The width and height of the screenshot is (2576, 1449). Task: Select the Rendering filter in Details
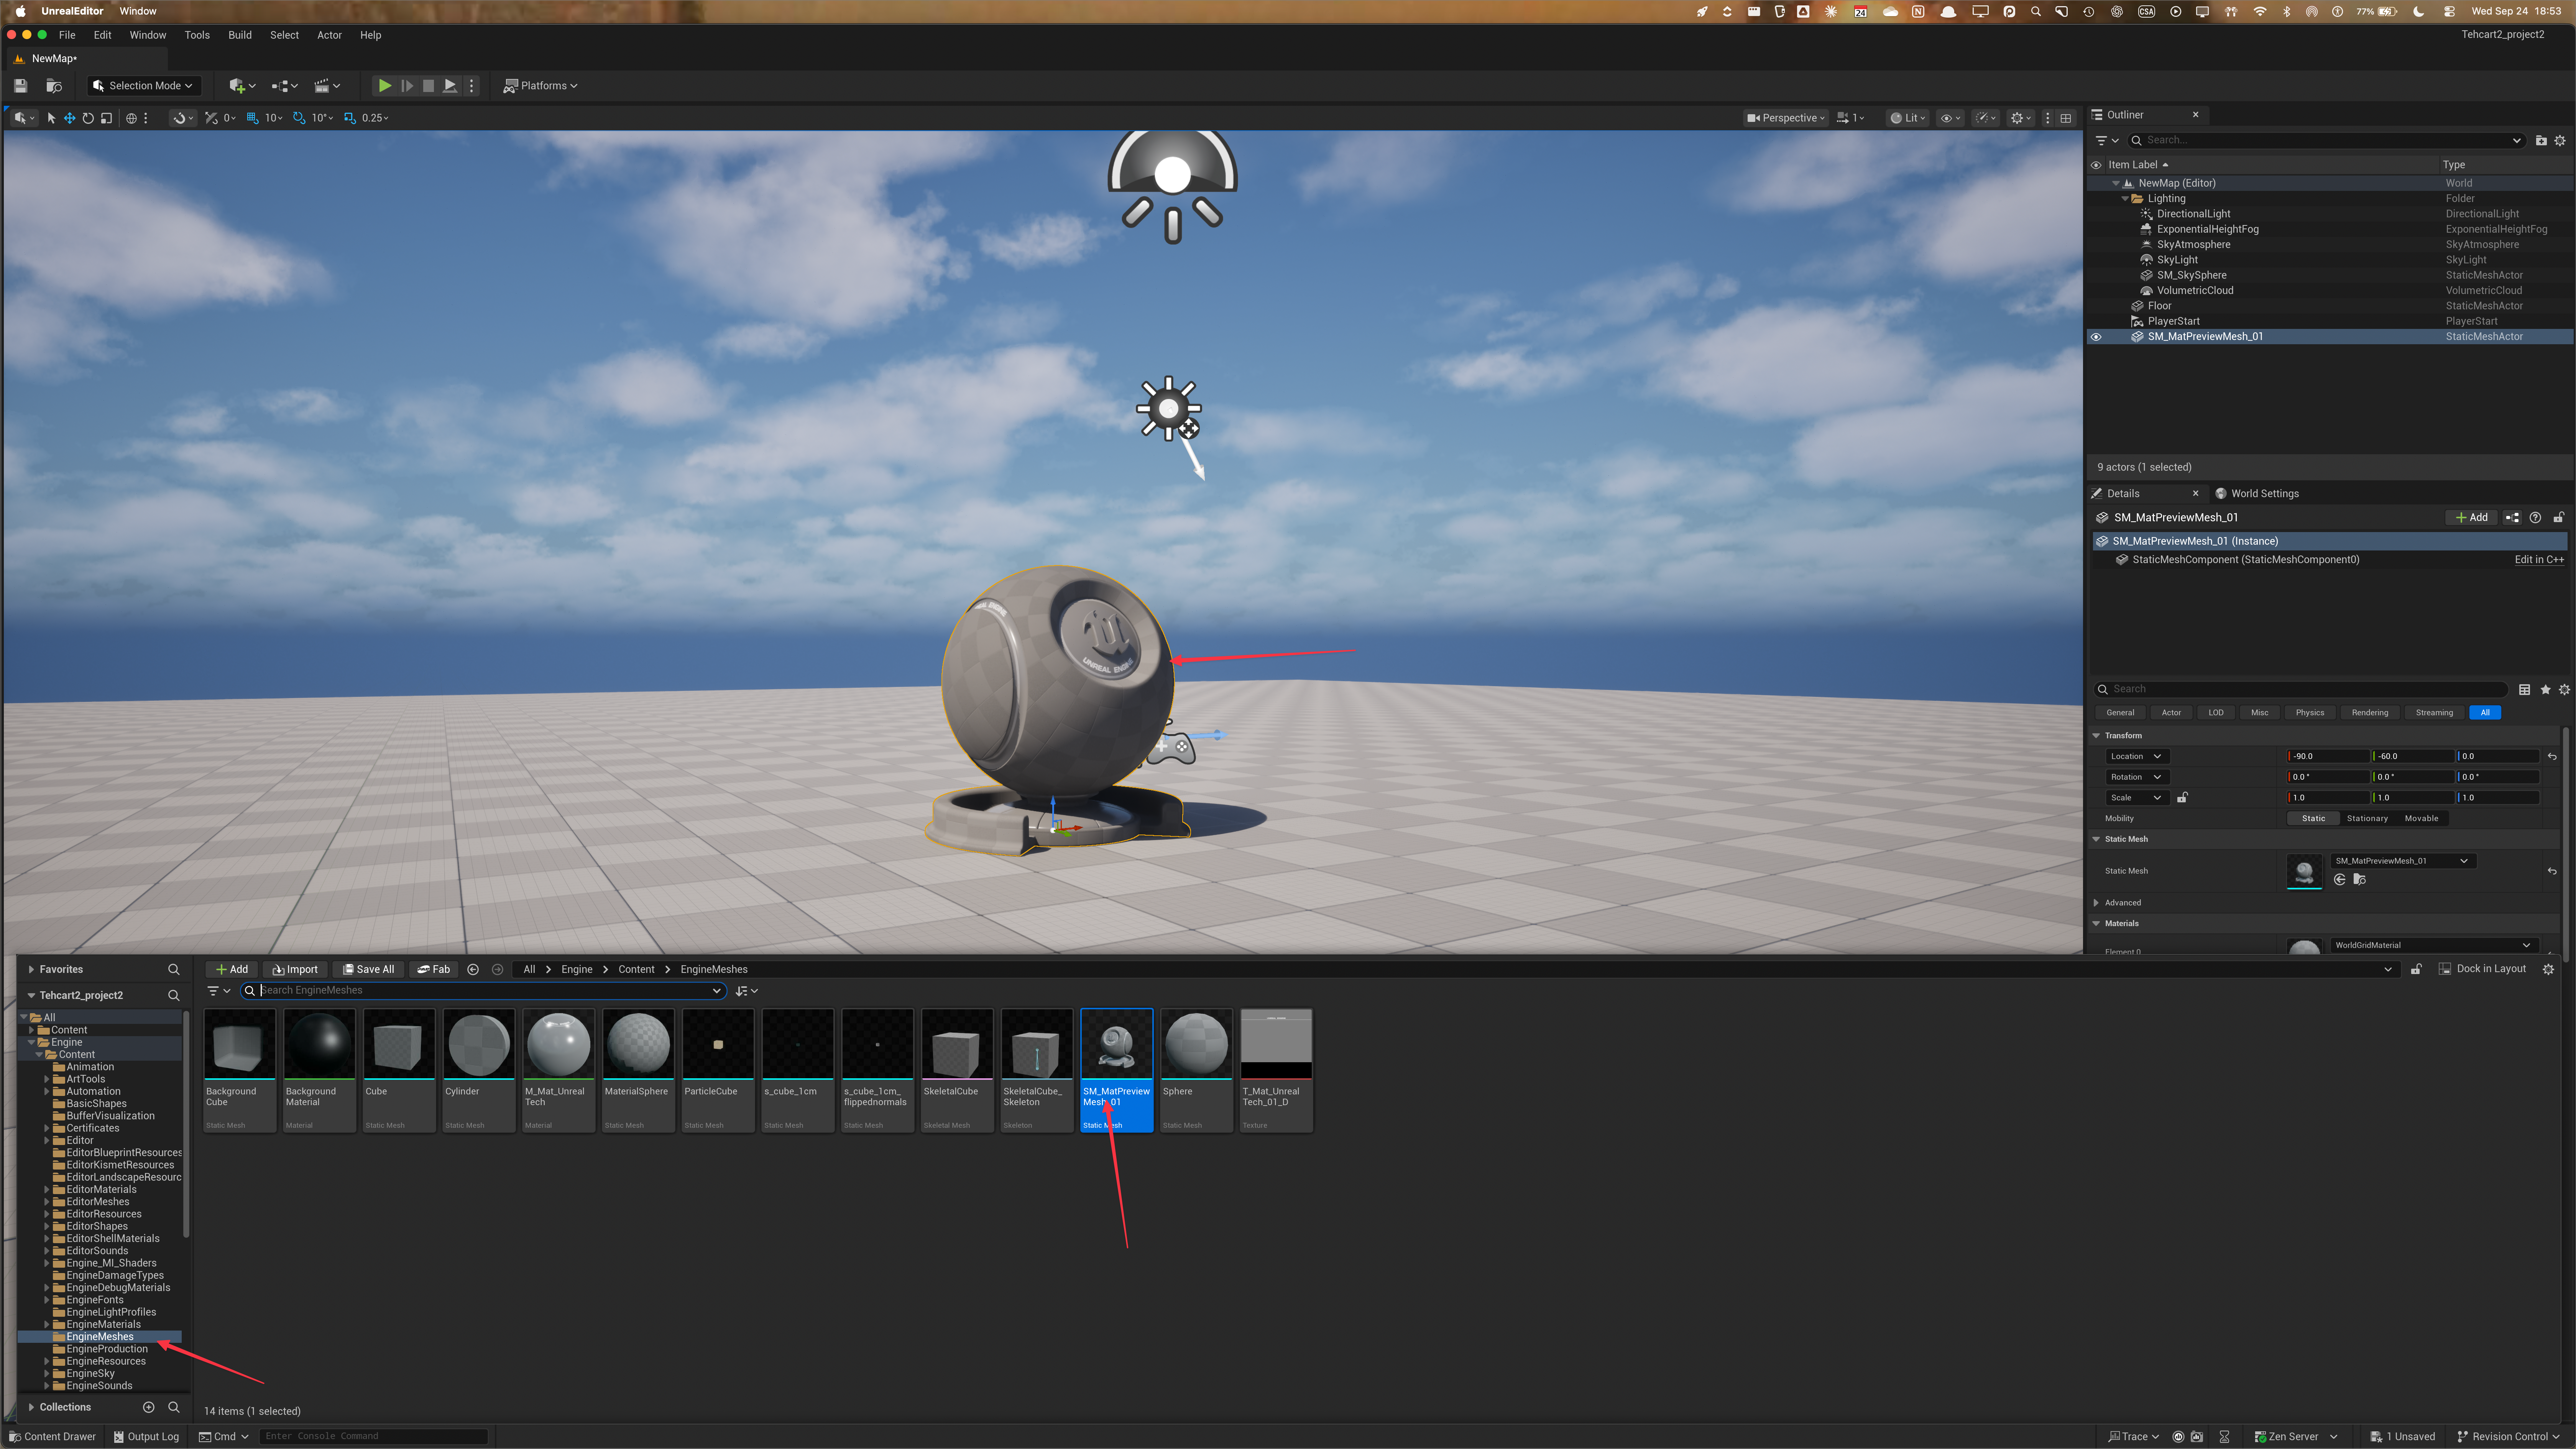pos(2370,713)
